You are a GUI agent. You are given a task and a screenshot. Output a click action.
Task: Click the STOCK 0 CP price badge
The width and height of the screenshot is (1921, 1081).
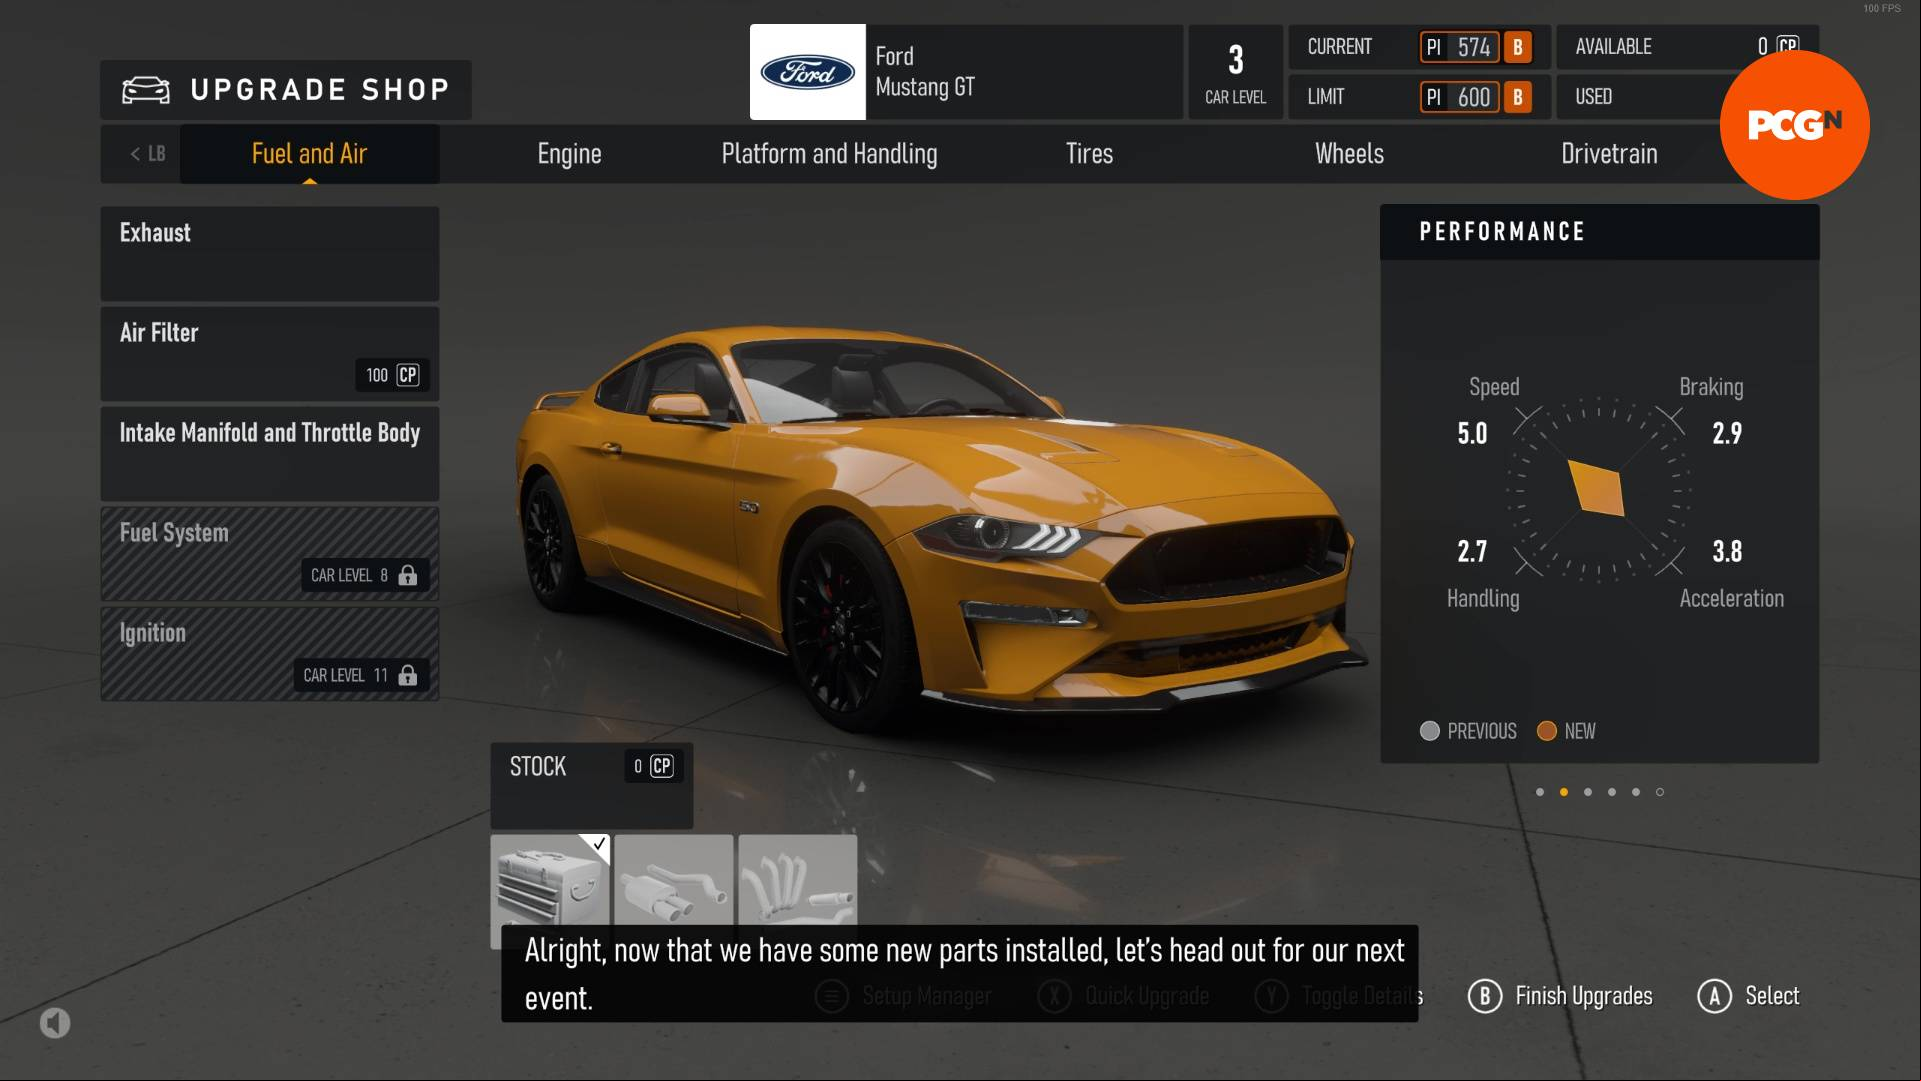(x=654, y=766)
